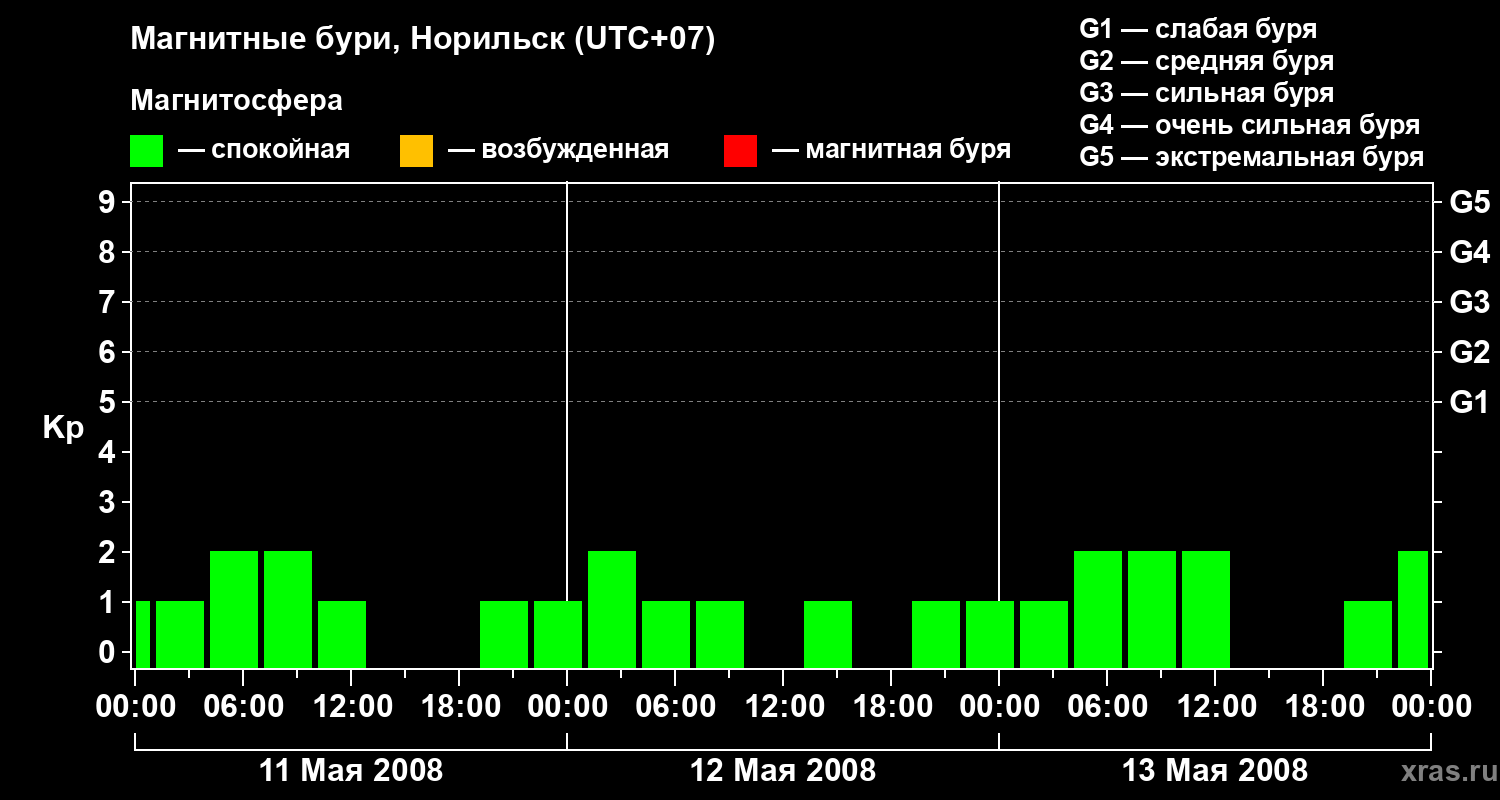Click the '— возбужденная' legend label

(x=559, y=150)
